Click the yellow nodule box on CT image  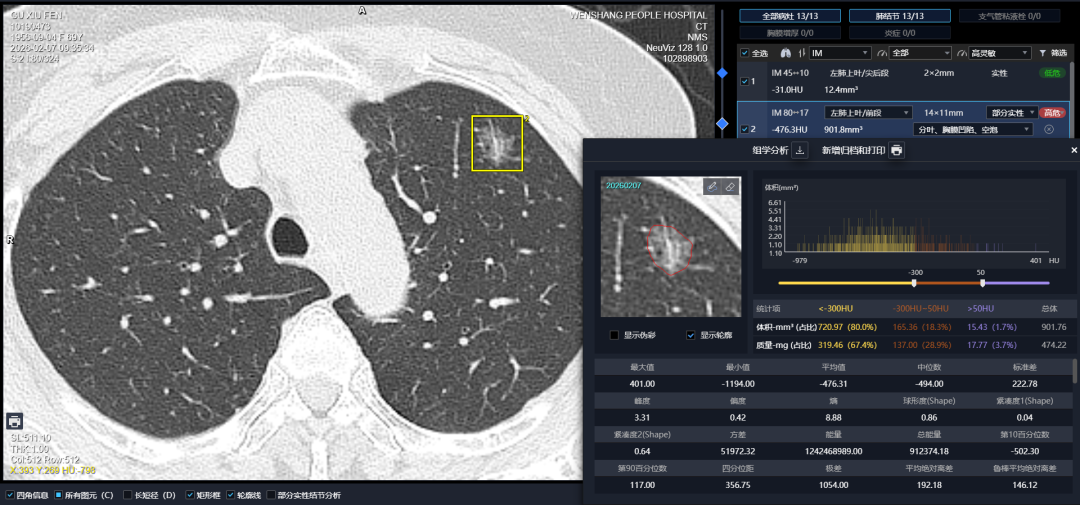[497, 143]
